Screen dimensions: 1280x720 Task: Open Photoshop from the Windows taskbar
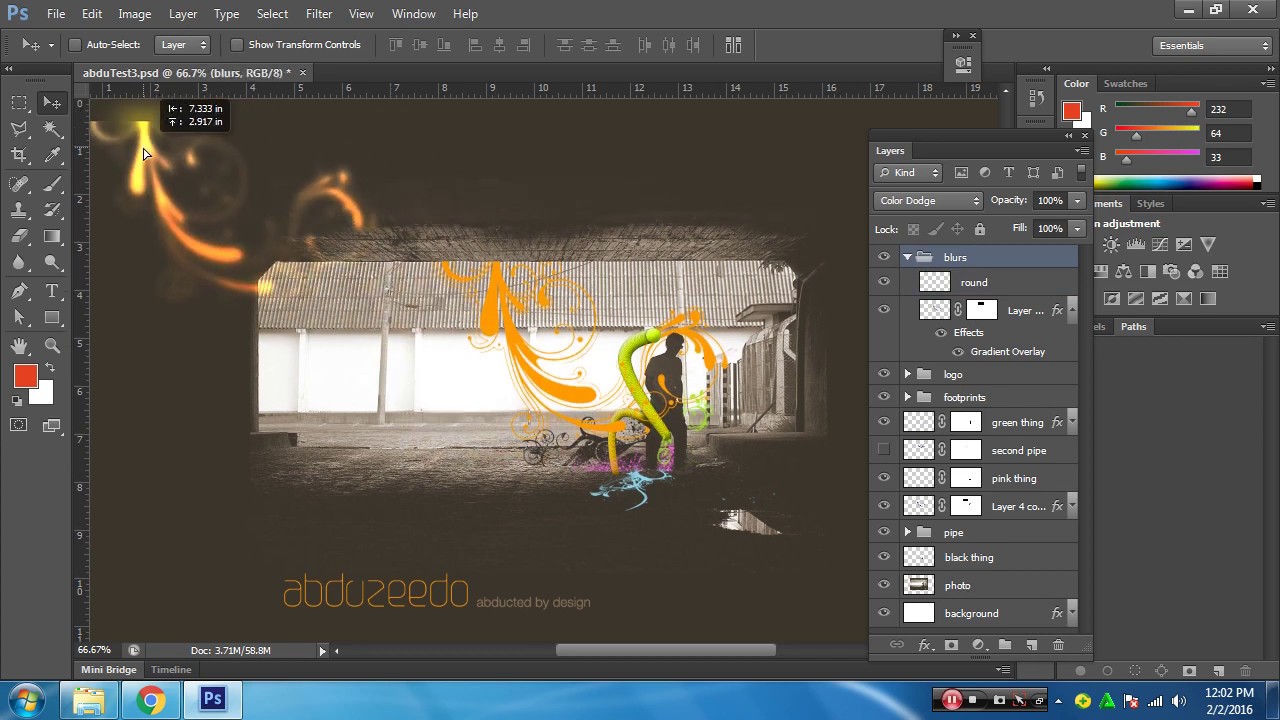pos(212,699)
